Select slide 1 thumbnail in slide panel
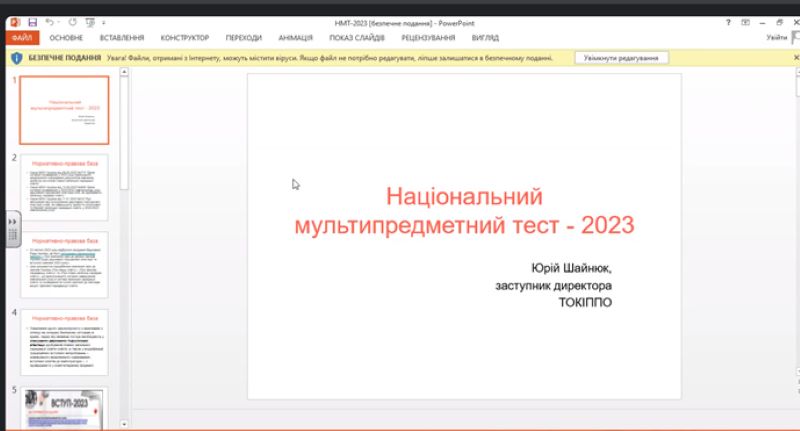The height and width of the screenshot is (431, 800). coord(64,110)
